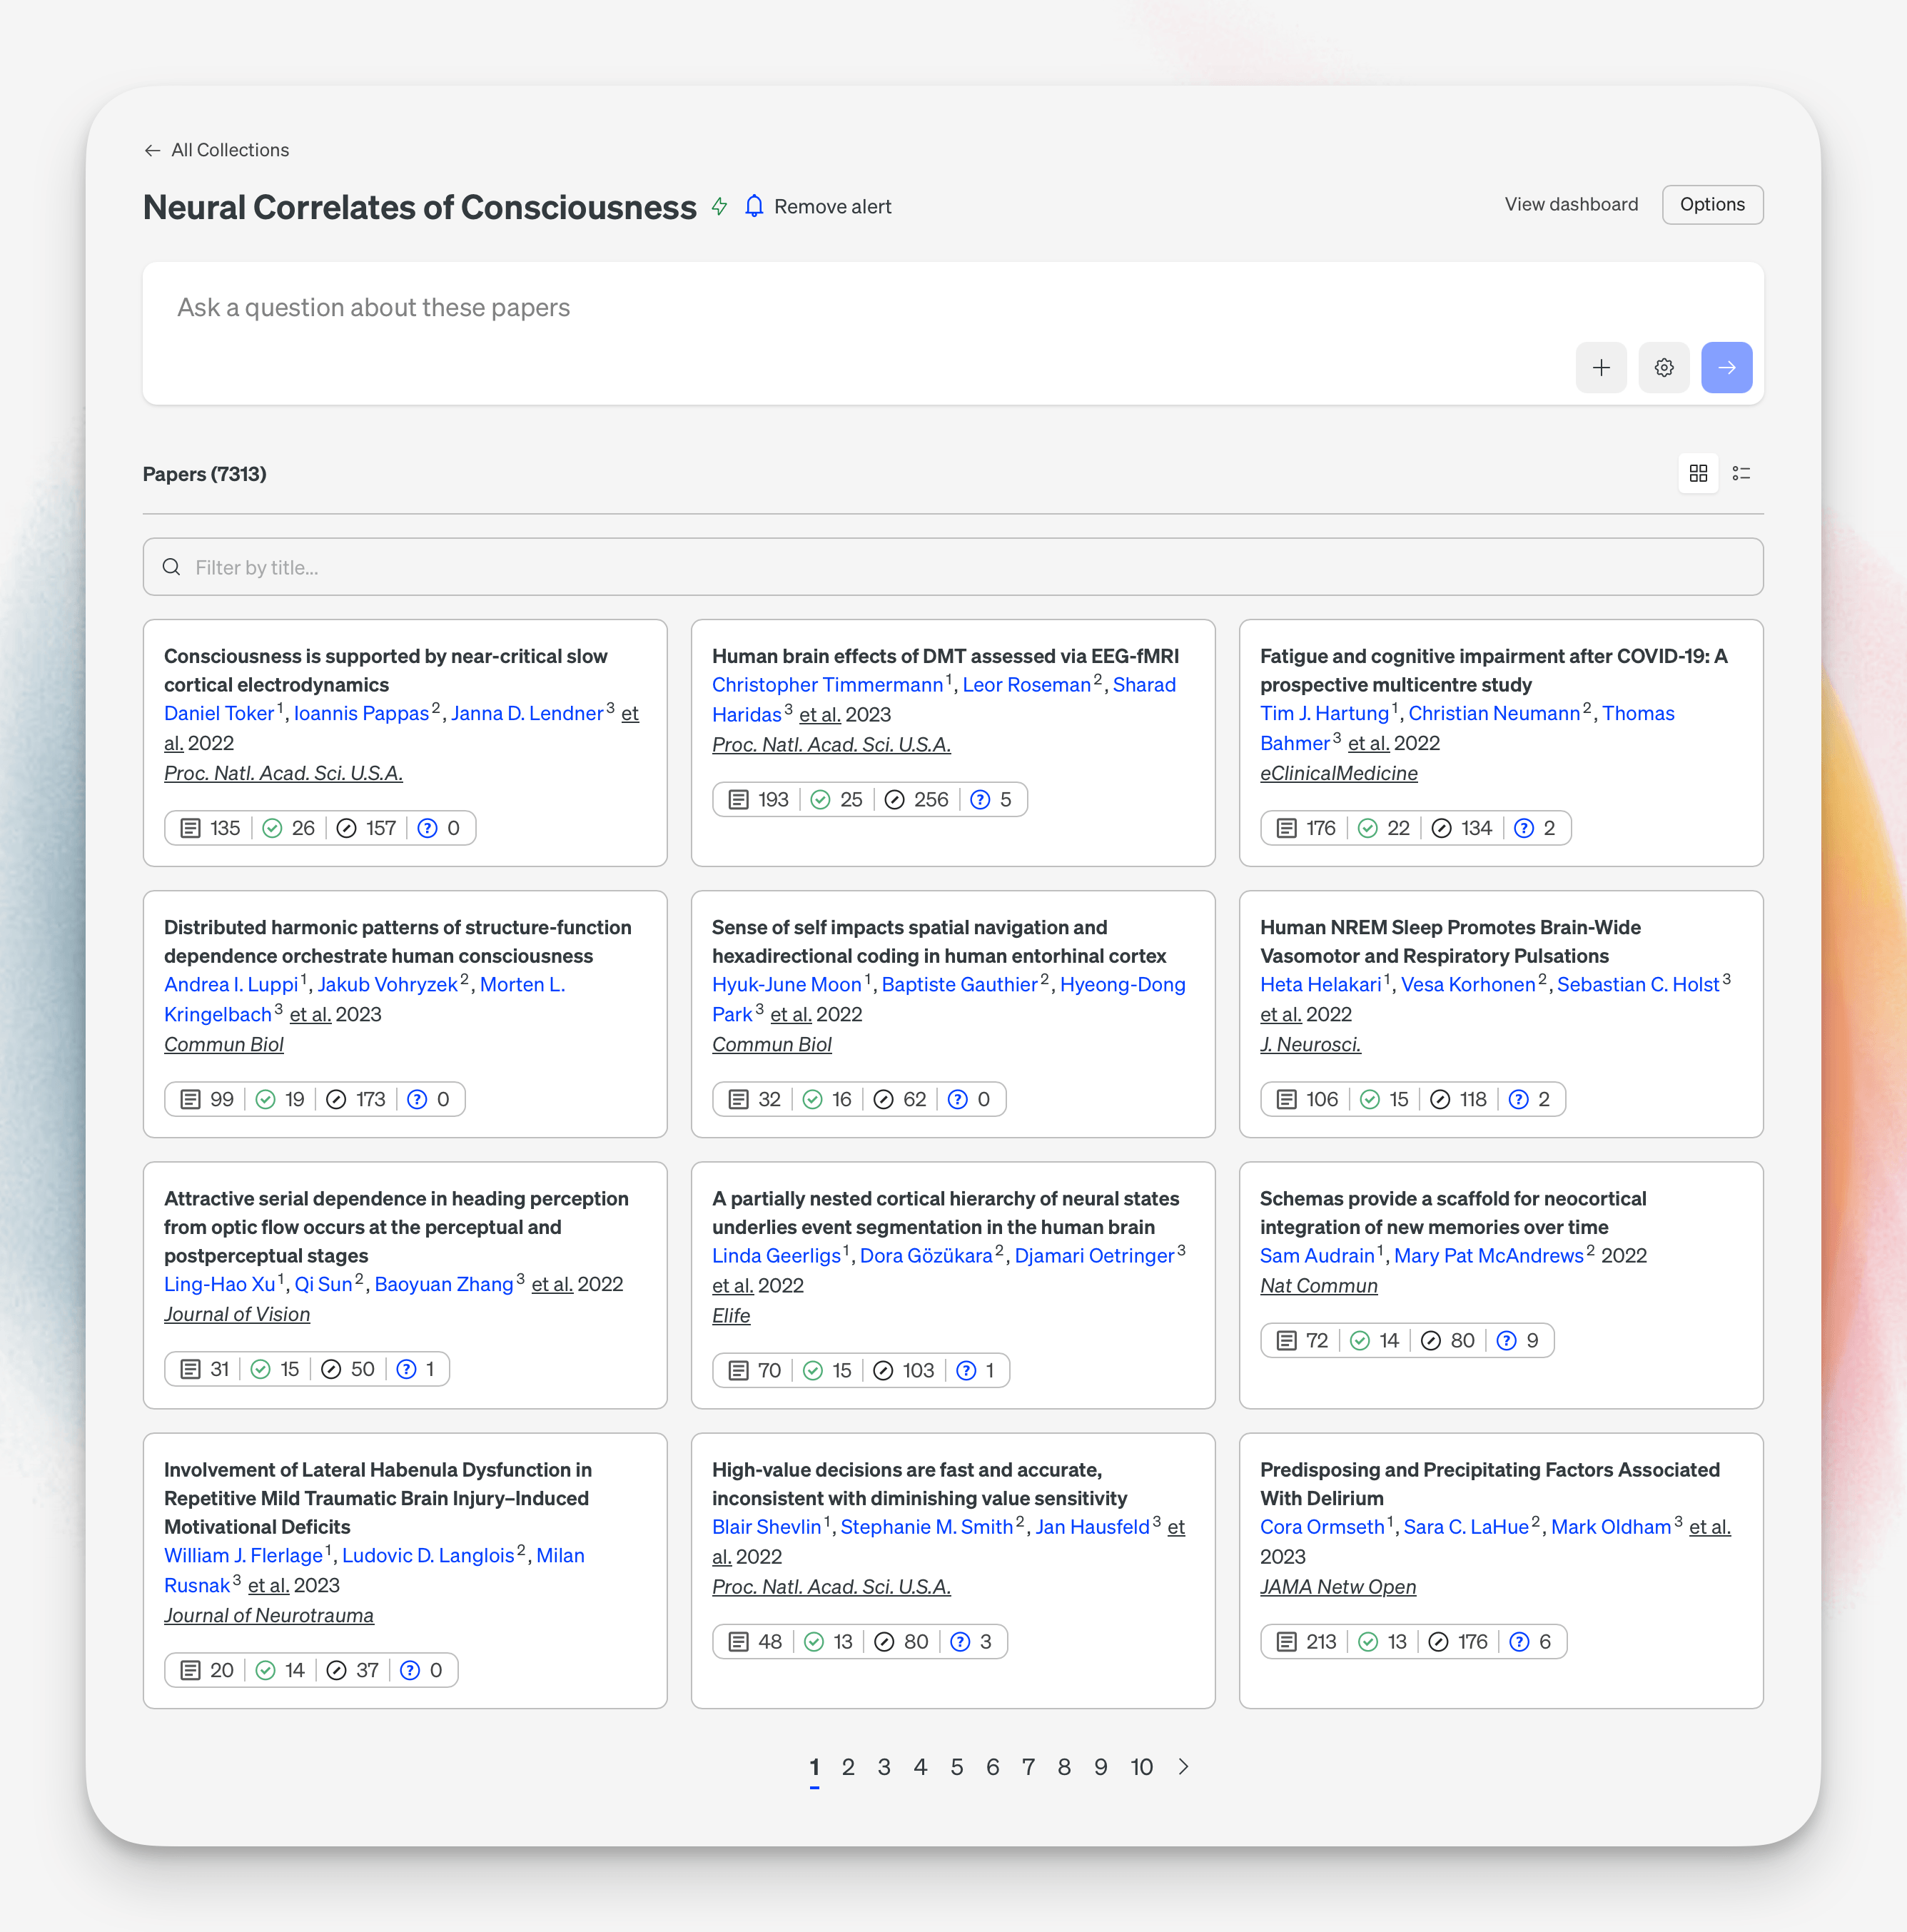The height and width of the screenshot is (1932, 1907).
Task: Open the High-value decisions paper
Action: 919,1484
